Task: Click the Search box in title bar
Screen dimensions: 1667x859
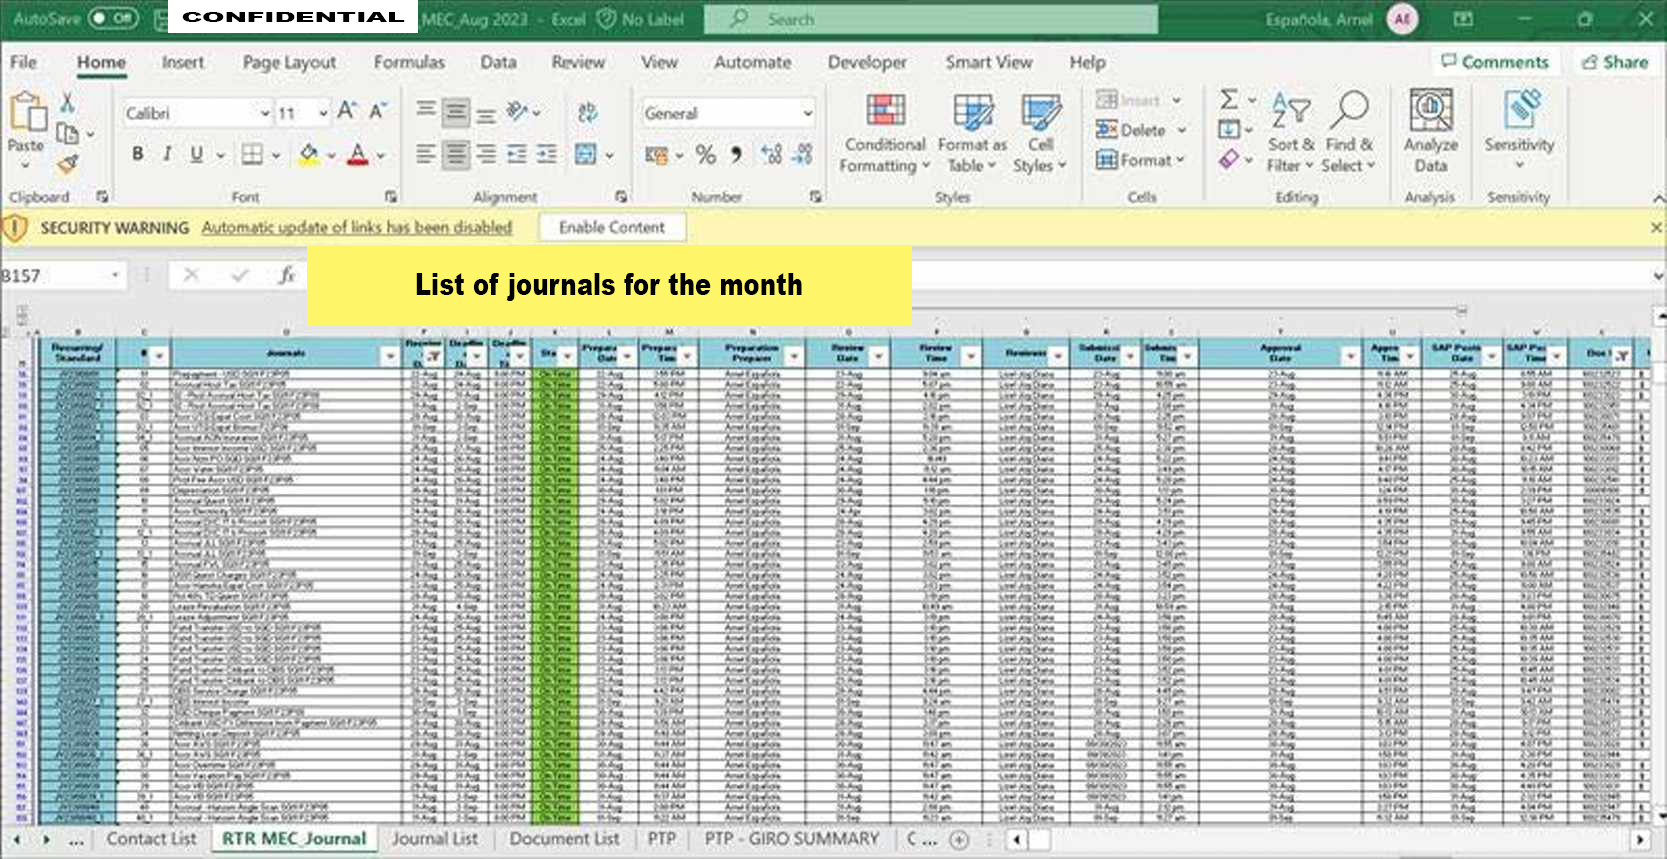Action: 931,19
